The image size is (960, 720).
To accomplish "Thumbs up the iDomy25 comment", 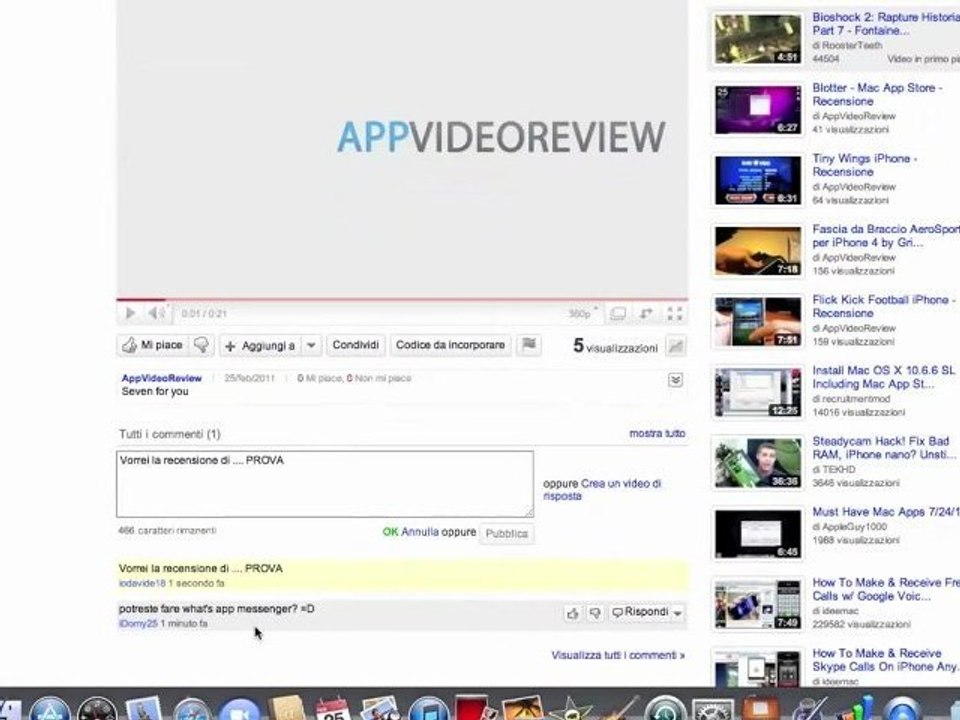I will (x=572, y=613).
